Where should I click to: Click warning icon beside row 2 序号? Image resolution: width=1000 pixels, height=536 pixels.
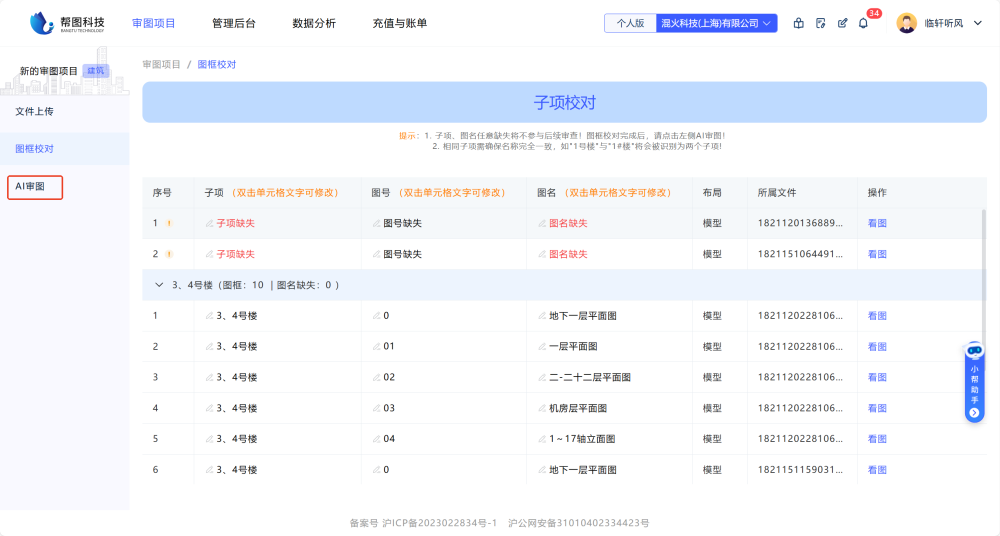click(x=169, y=254)
